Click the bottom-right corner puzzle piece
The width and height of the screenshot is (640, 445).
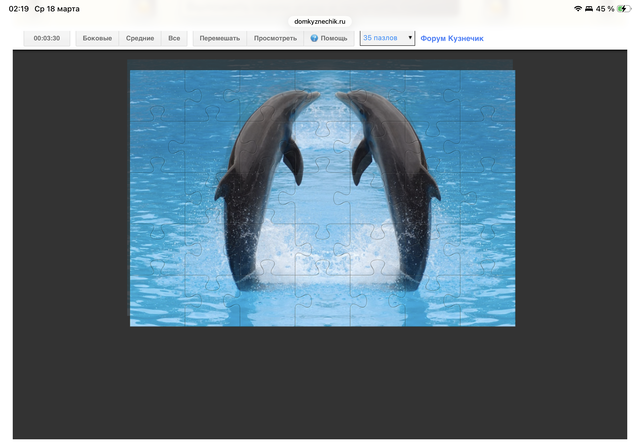click(x=487, y=300)
